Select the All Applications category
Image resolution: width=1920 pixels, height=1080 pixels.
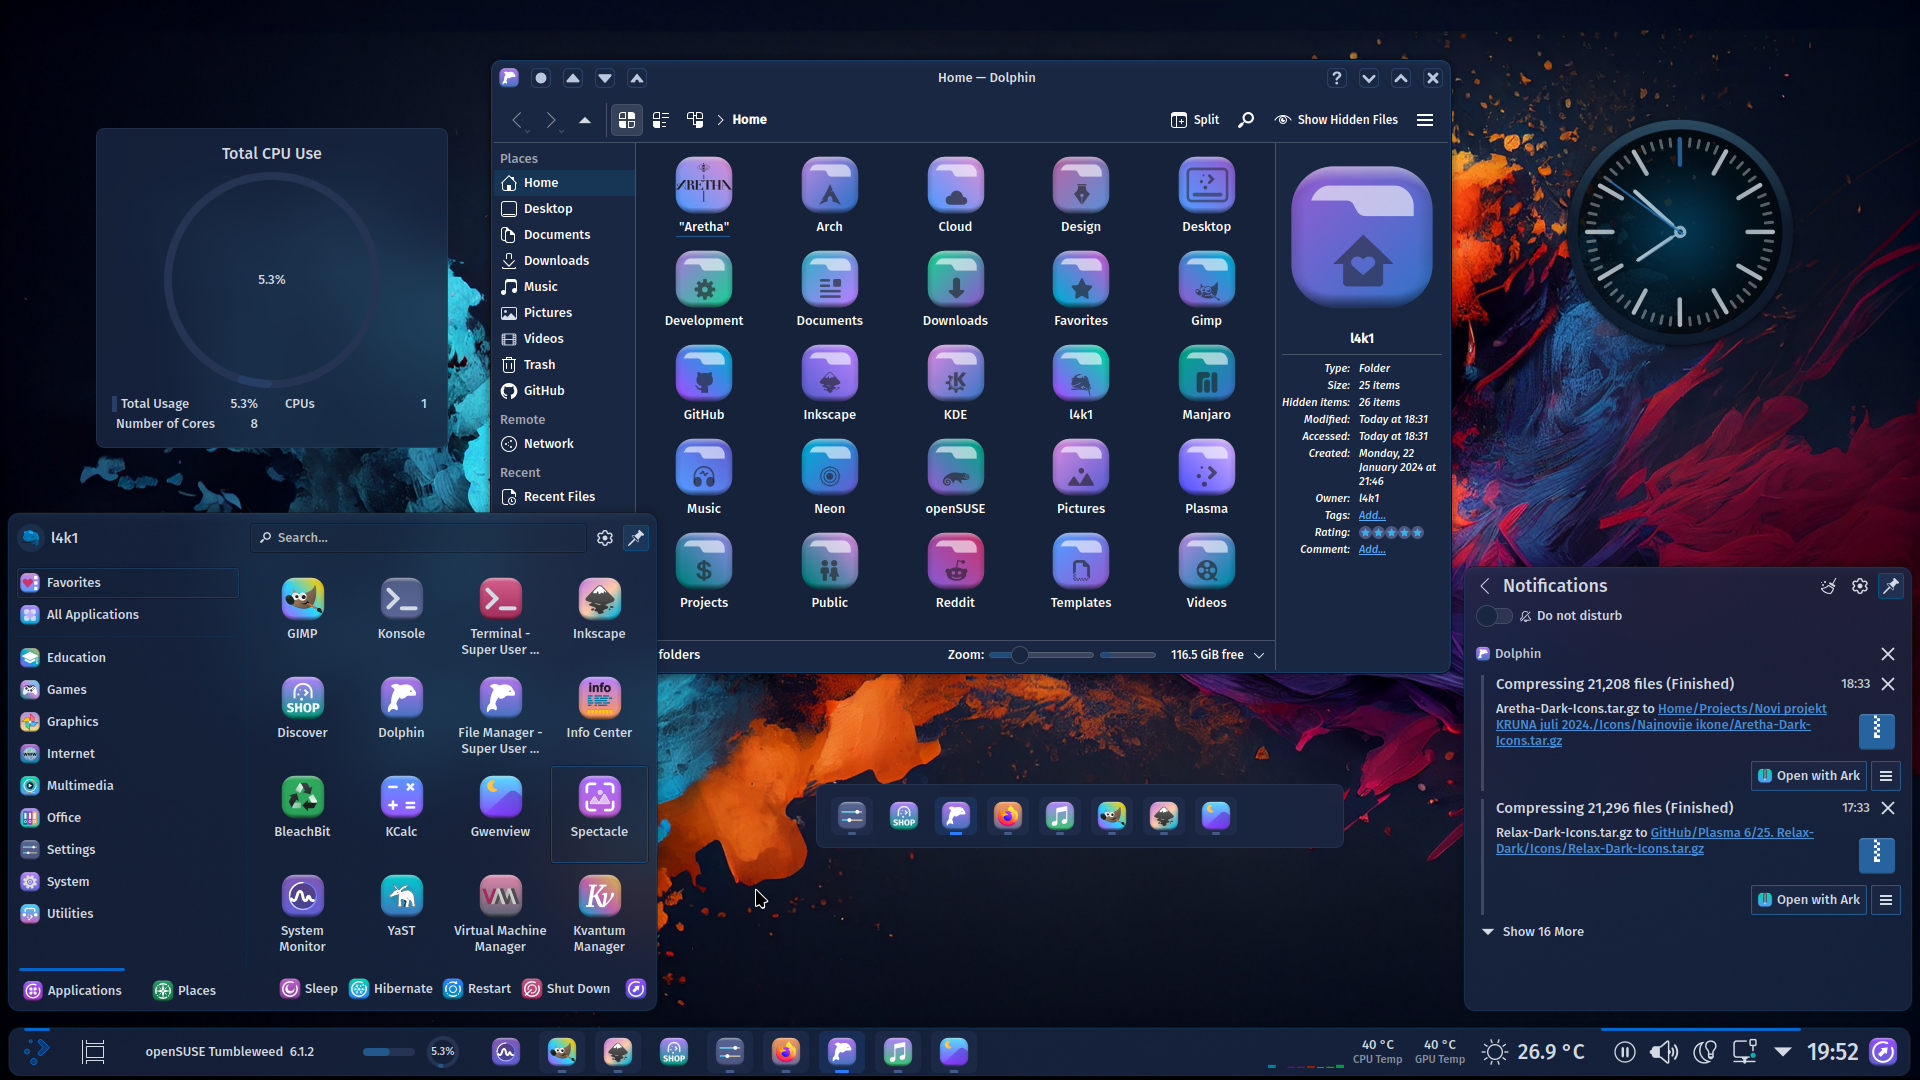(x=128, y=615)
